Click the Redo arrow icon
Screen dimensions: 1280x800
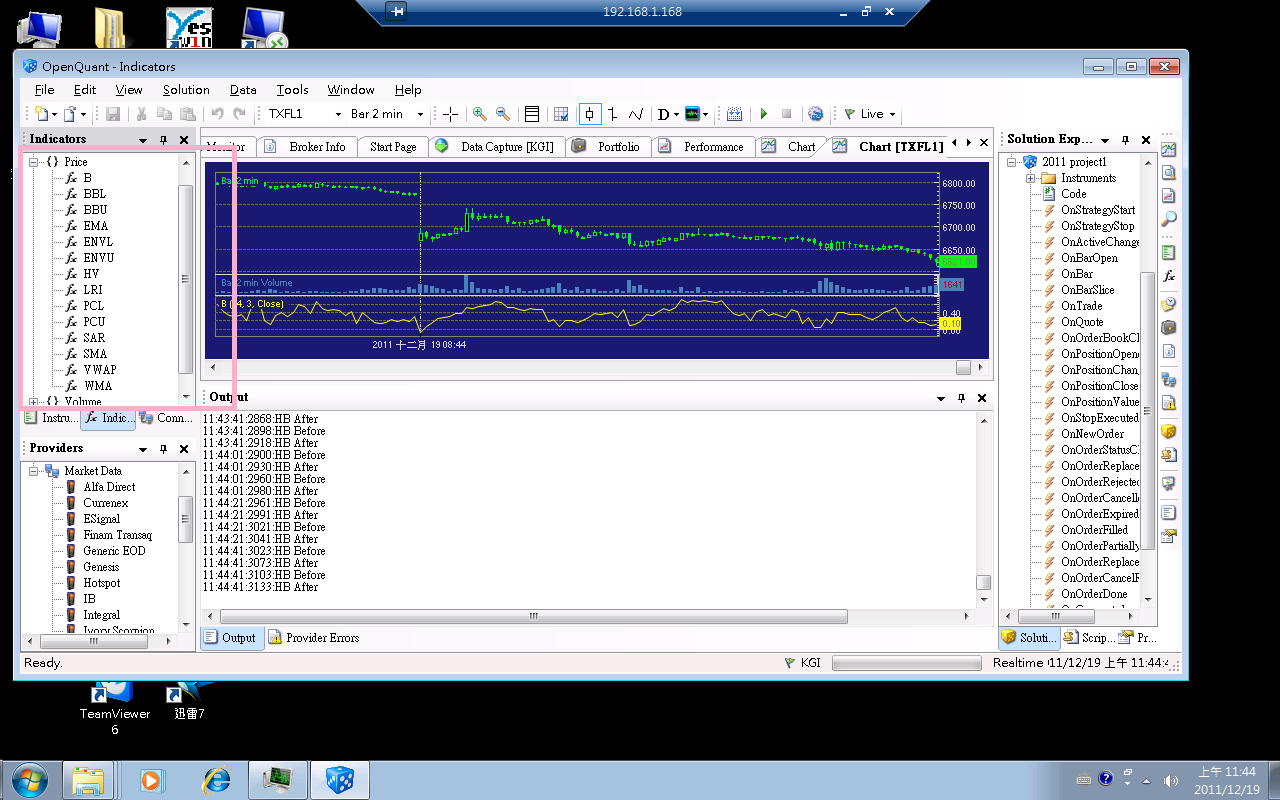[239, 114]
